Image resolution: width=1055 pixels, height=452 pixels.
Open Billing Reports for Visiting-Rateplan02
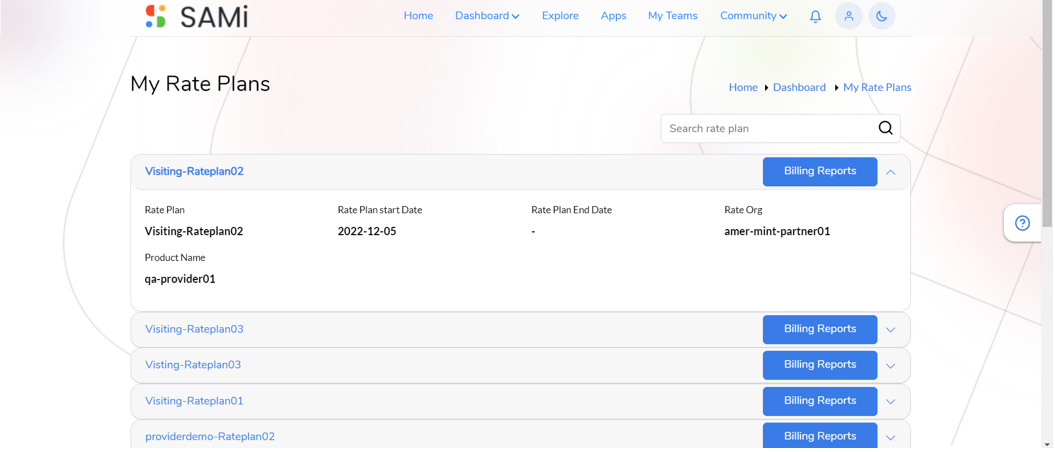pyautogui.click(x=820, y=172)
